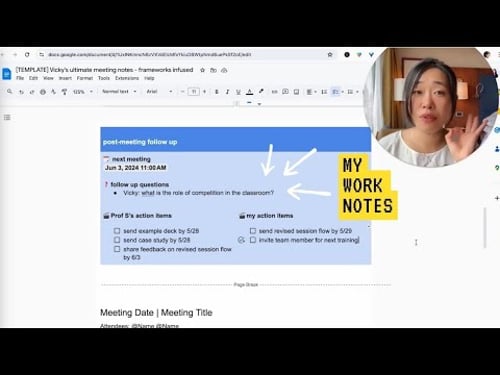
Task: Click the Jun 3, 2024 11:00 AM date chip
Action: (x=135, y=168)
